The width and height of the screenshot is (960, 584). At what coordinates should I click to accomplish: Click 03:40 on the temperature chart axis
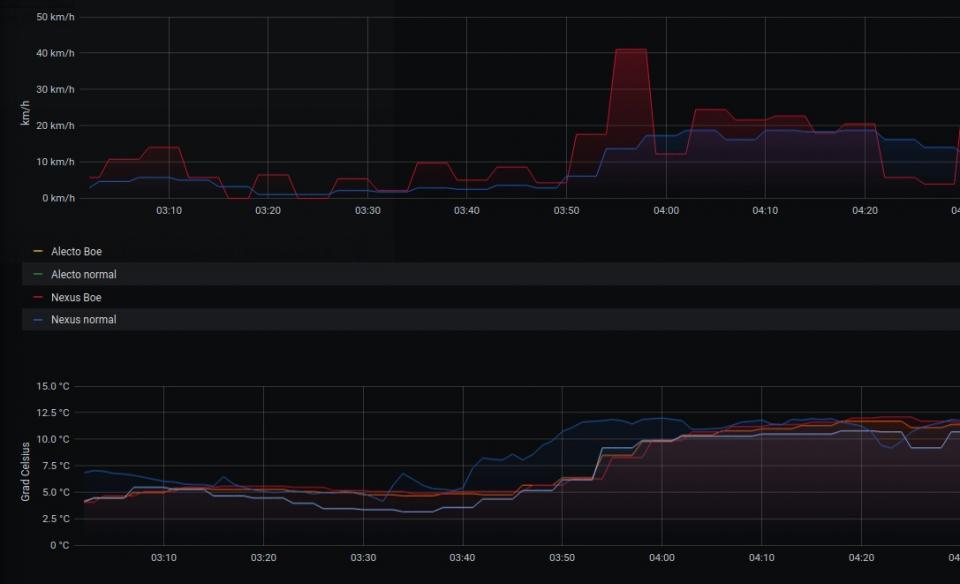coord(462,558)
